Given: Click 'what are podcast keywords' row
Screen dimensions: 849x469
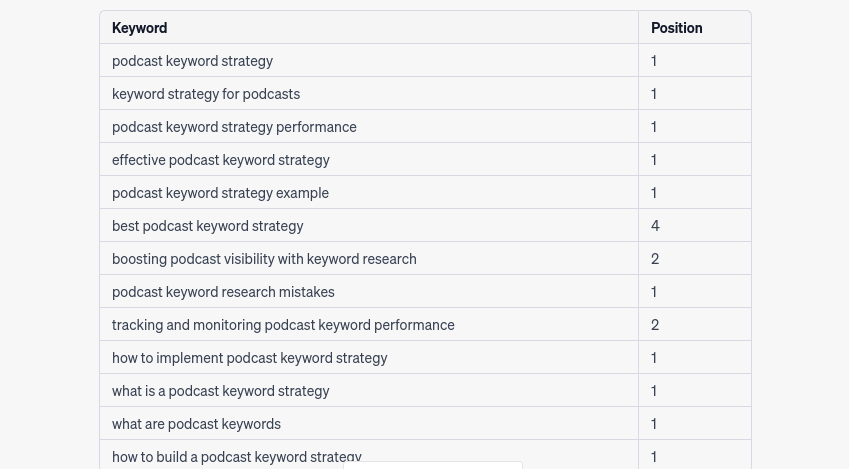Looking at the screenshot, I should click(x=425, y=424).
